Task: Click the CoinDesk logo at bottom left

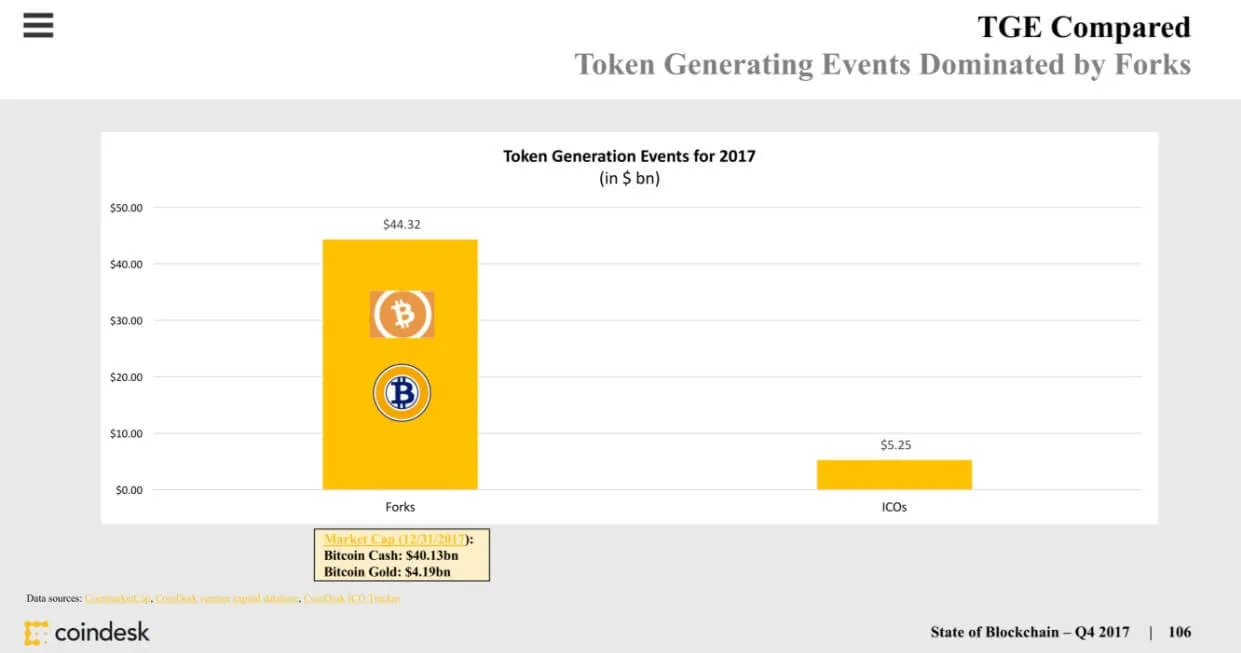Action: [x=87, y=632]
